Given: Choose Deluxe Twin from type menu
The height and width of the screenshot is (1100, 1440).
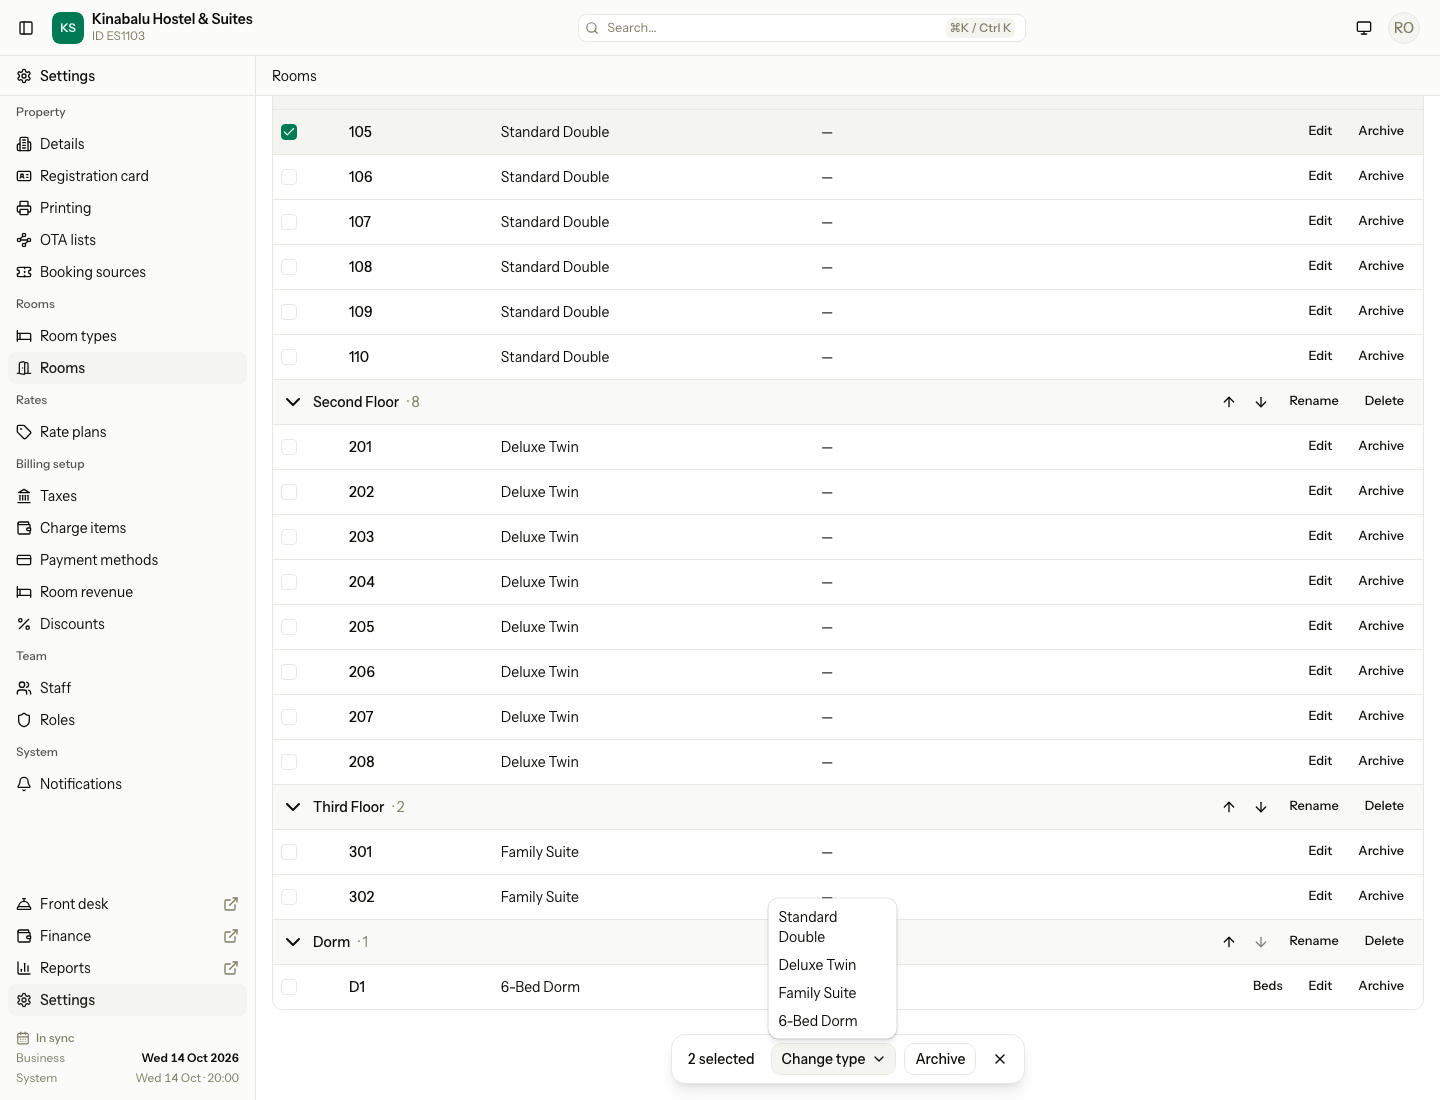Looking at the screenshot, I should pos(832,965).
